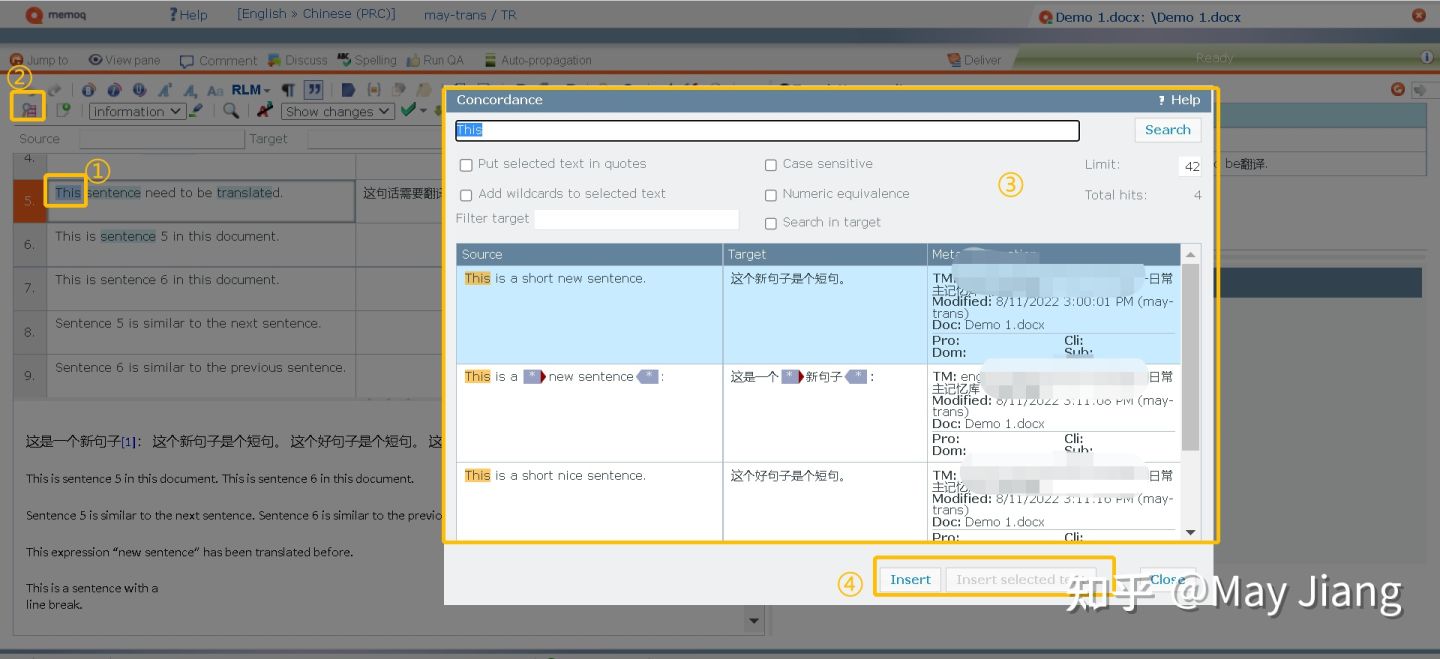1440x659 pixels.
Task: Click the Spelling icon in the top bar
Action: [345, 60]
